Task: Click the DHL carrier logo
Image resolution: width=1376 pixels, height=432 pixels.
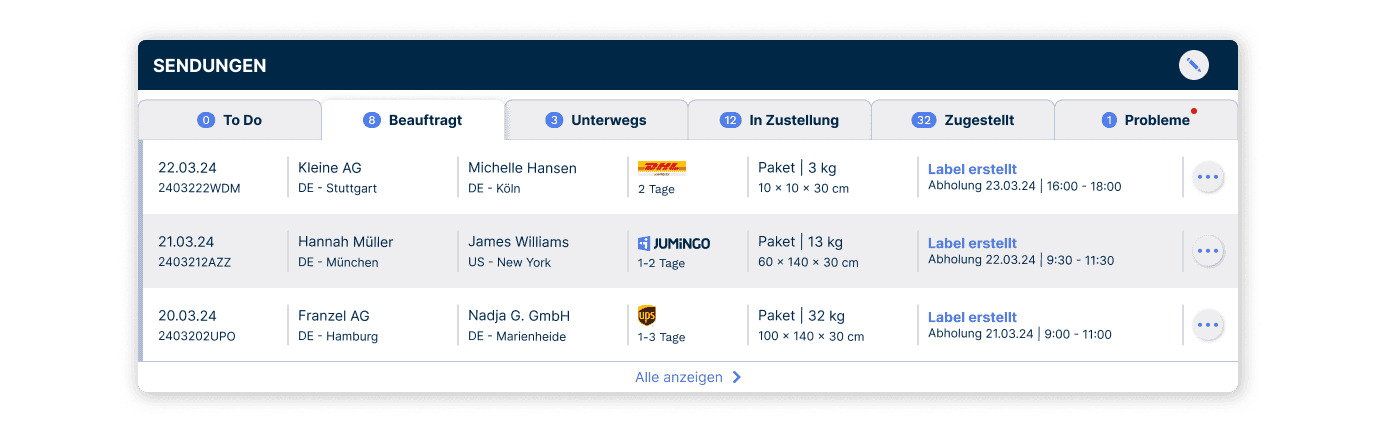Action: click(661, 168)
